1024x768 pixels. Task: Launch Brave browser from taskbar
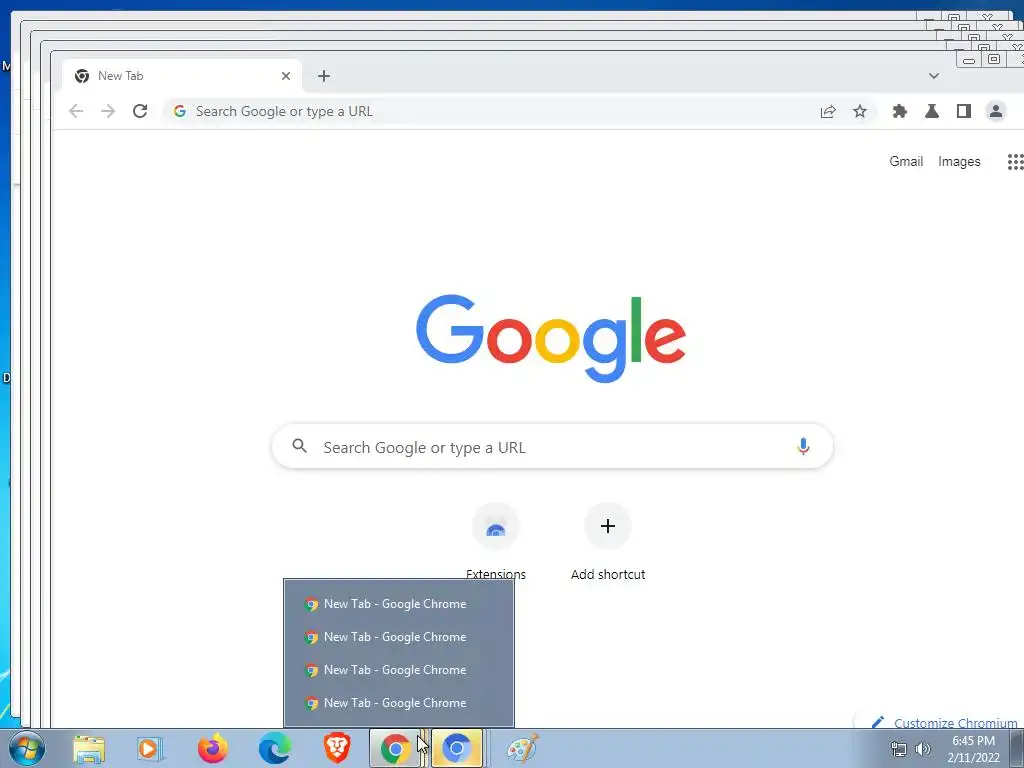(336, 748)
